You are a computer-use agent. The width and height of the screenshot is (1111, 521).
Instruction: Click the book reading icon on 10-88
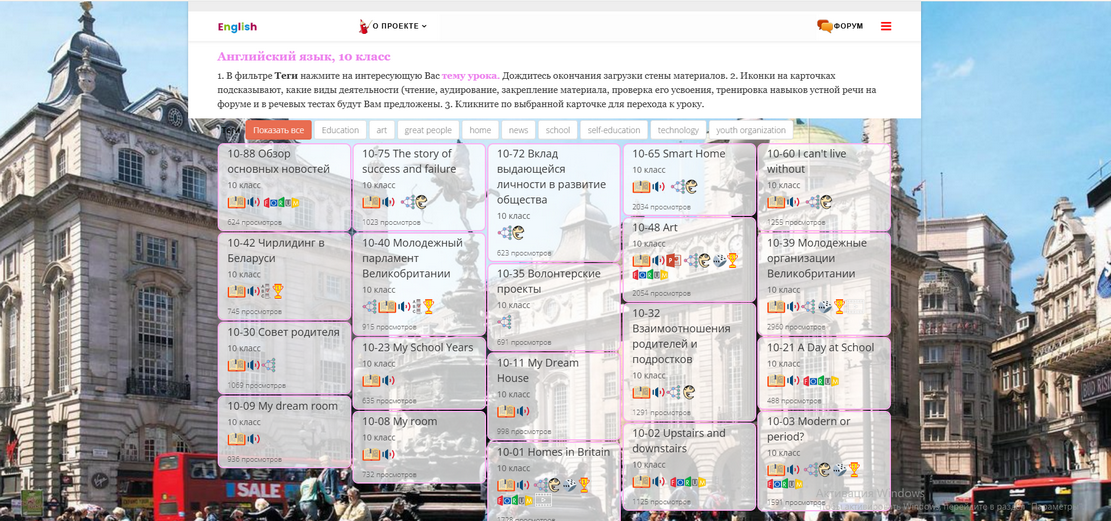pos(236,202)
